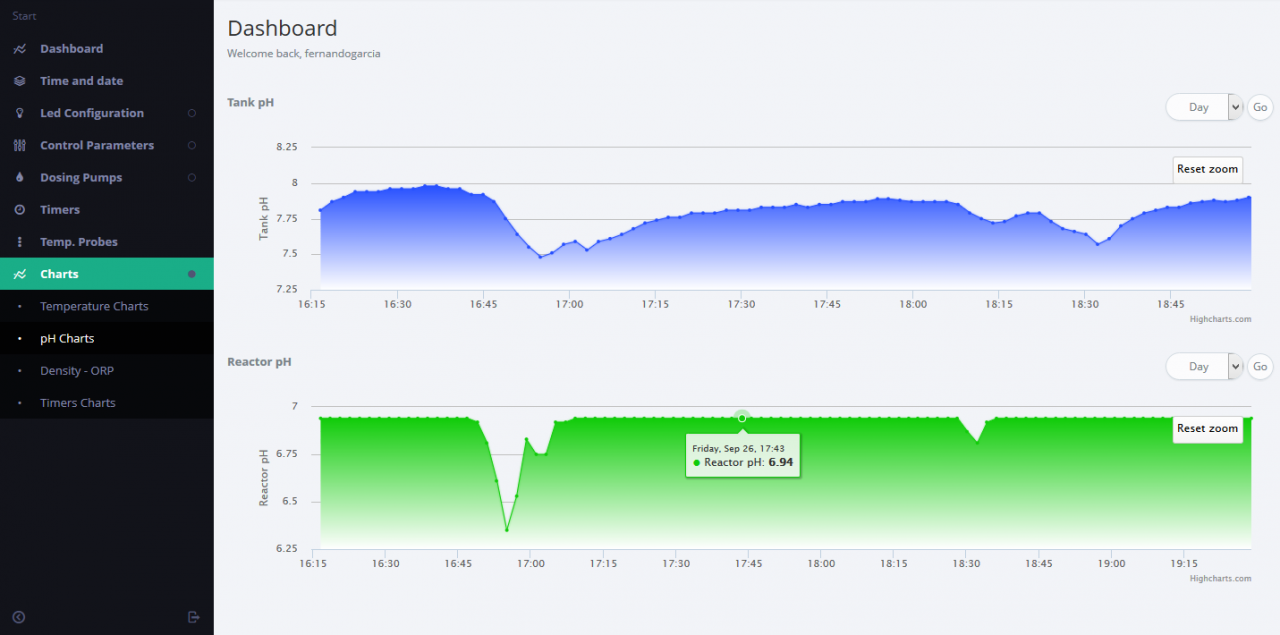
Task: Collapse the Charts menu section
Action: [x=106, y=274]
